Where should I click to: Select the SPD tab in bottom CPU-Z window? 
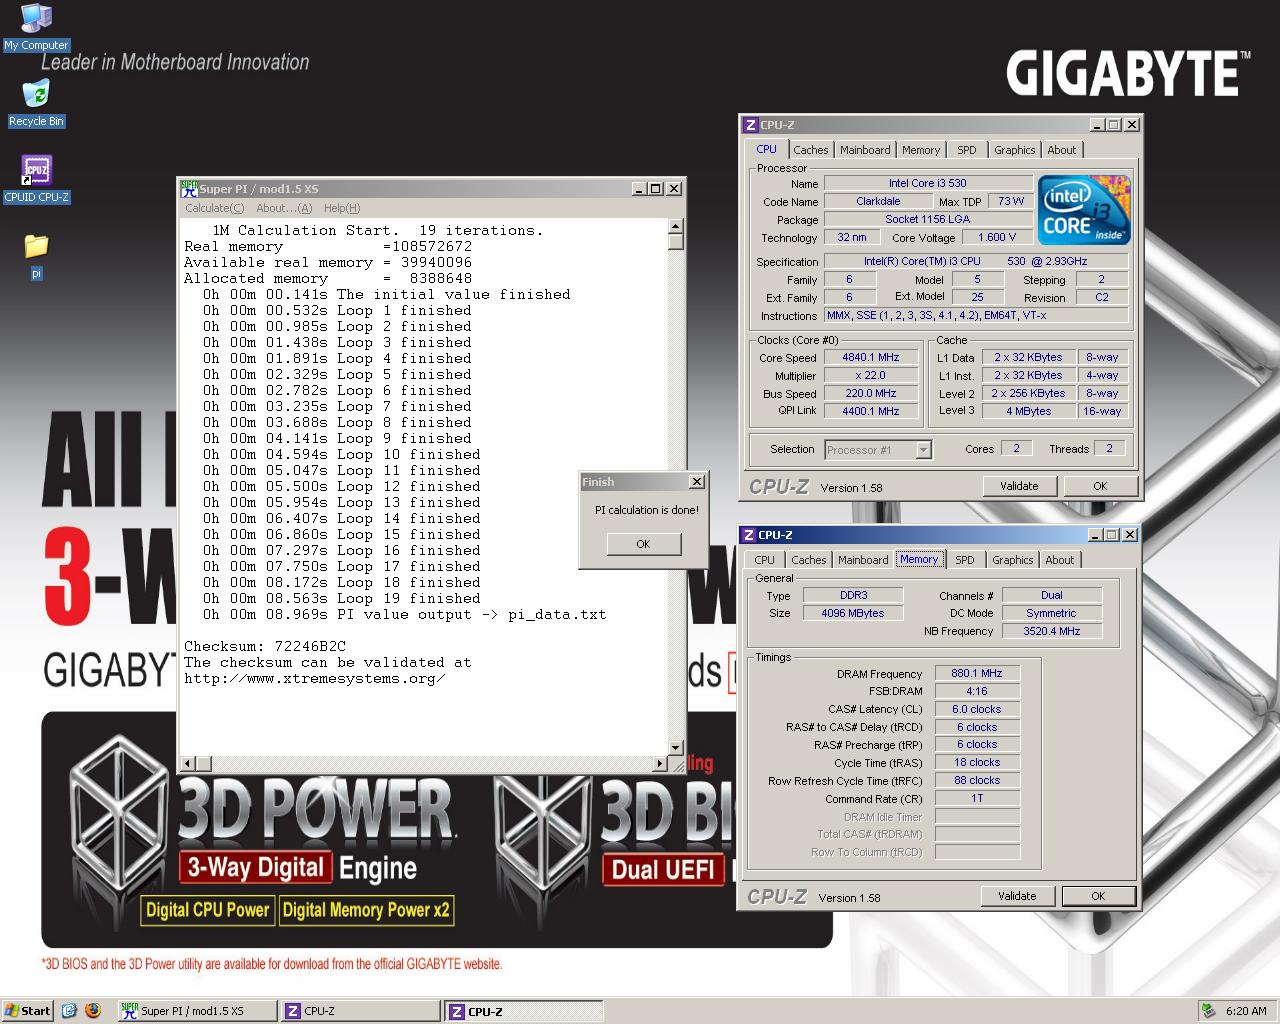click(964, 560)
